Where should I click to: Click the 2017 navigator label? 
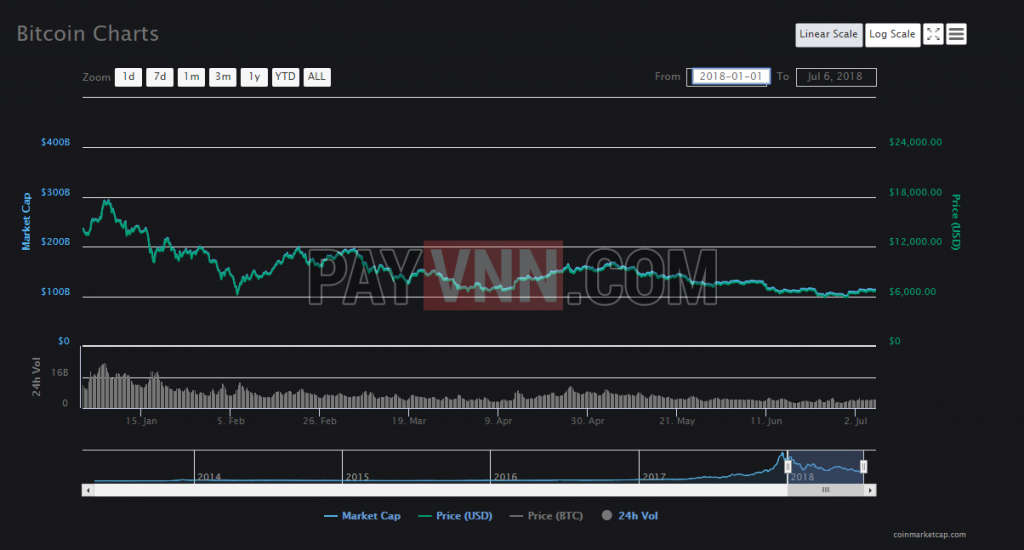(654, 477)
